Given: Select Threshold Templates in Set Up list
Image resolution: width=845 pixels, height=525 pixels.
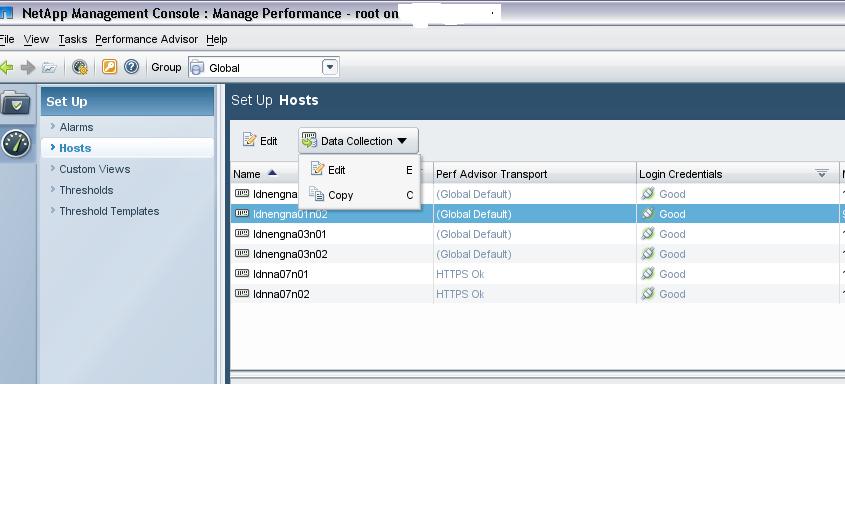Looking at the screenshot, I should [x=109, y=211].
